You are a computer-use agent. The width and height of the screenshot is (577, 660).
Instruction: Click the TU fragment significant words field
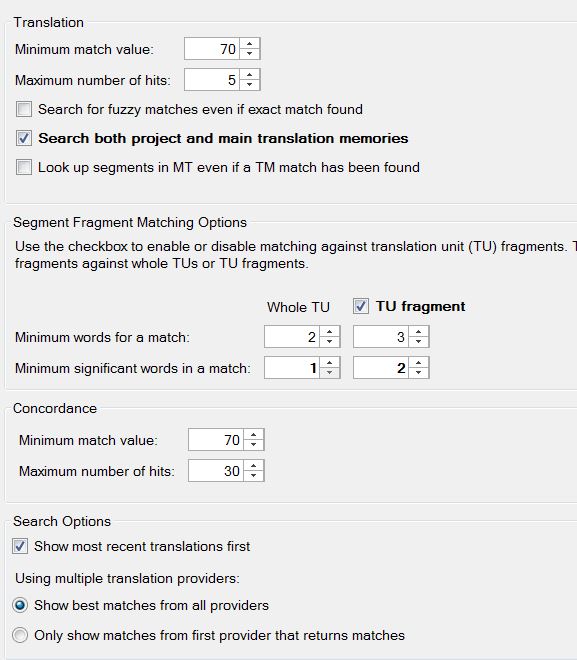pos(381,368)
